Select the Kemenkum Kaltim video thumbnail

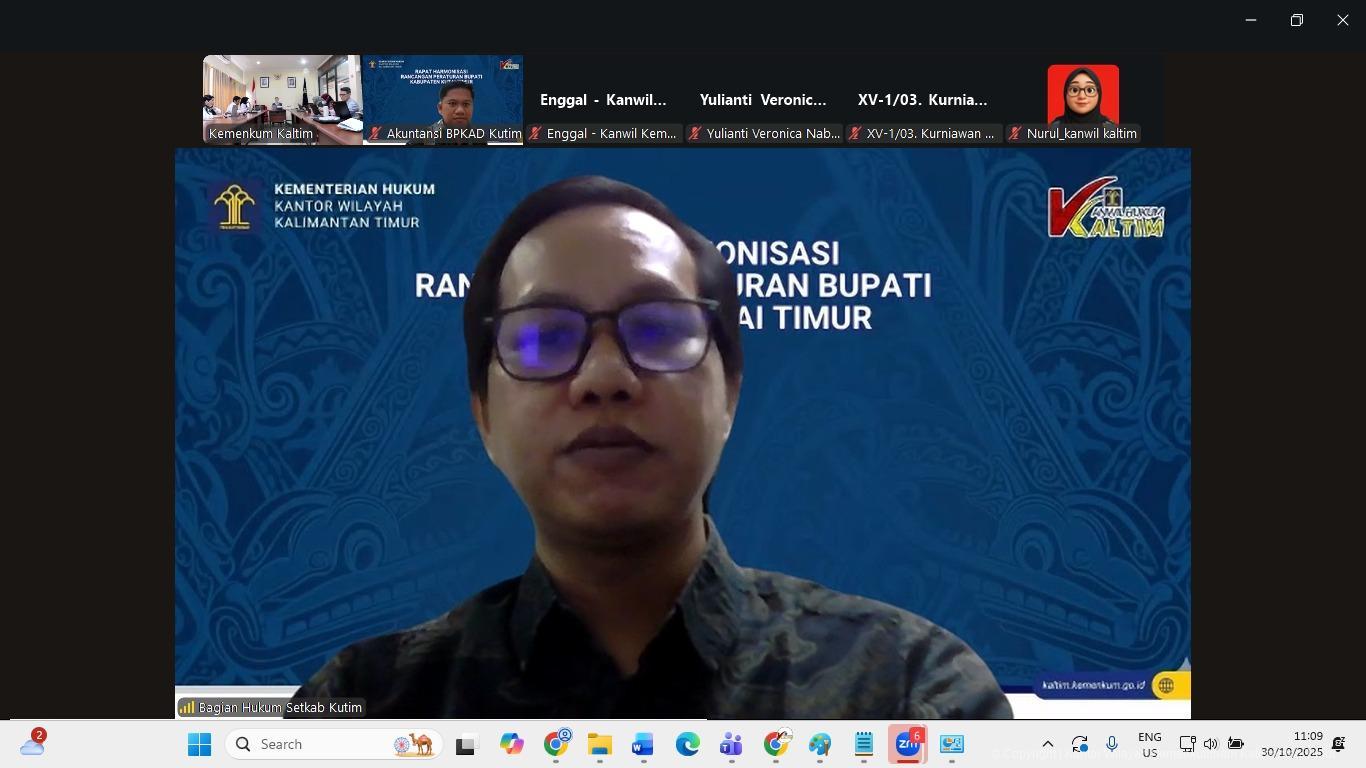click(x=282, y=100)
